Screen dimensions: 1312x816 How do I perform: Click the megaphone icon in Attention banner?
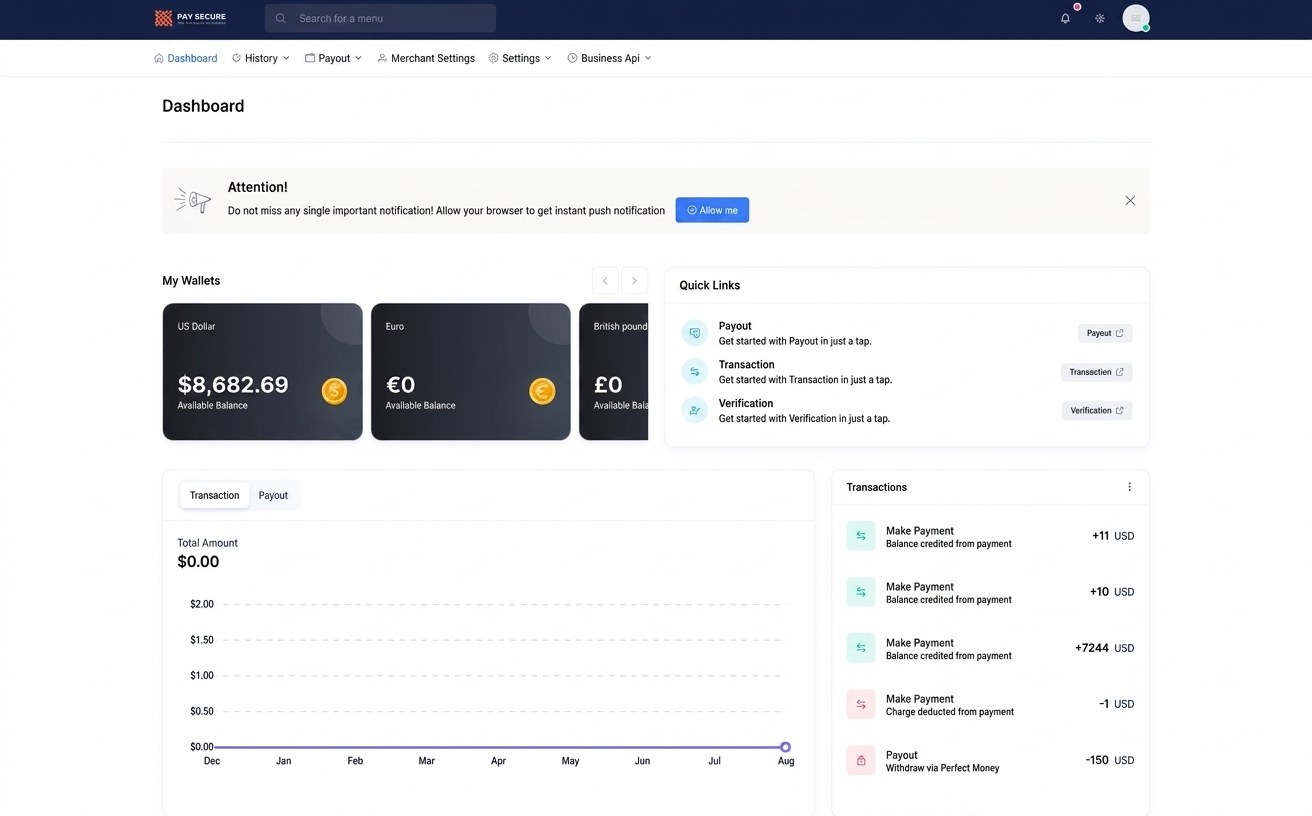click(193, 200)
